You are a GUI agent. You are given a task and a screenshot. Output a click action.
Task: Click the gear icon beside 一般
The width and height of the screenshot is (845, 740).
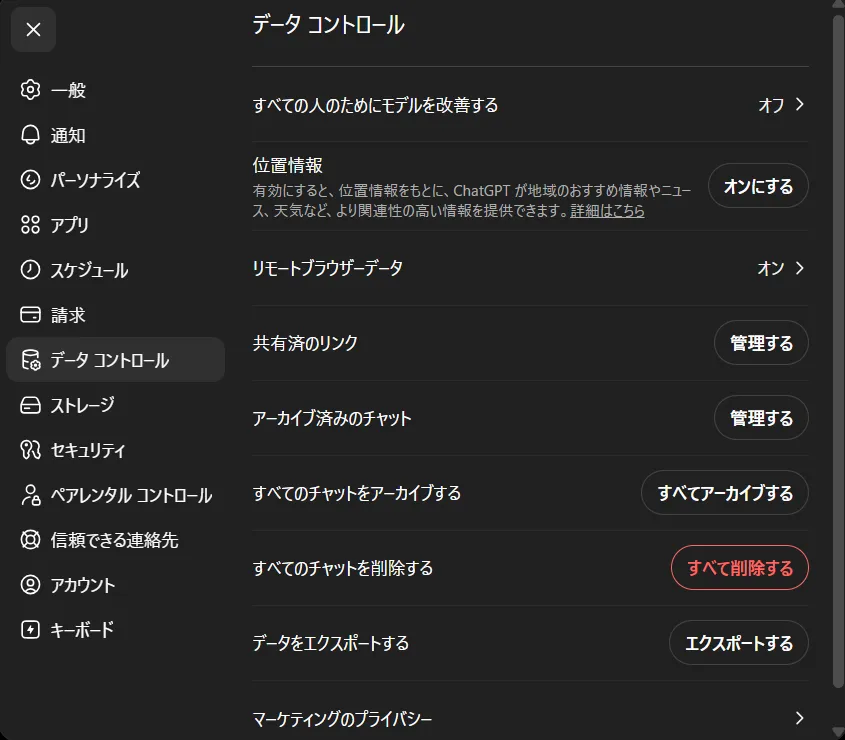pyautogui.click(x=30, y=89)
